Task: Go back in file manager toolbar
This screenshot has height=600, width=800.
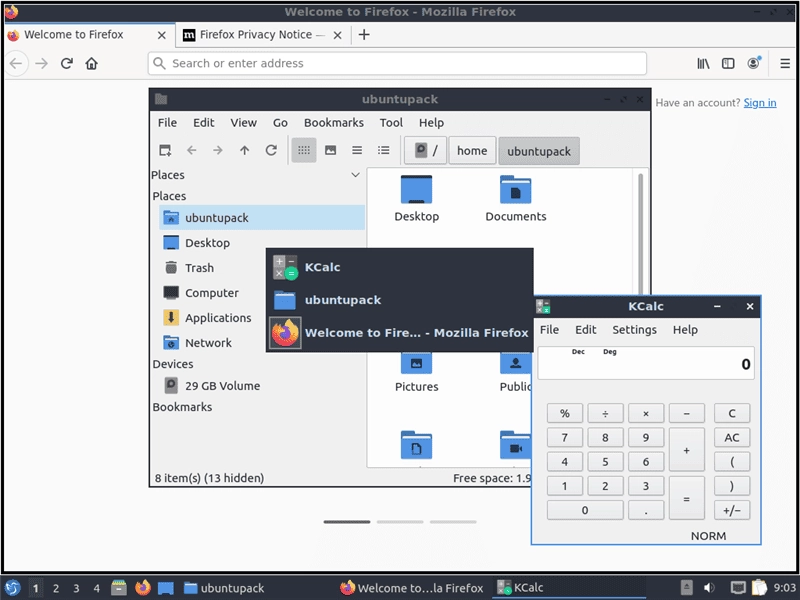Action: 191,150
